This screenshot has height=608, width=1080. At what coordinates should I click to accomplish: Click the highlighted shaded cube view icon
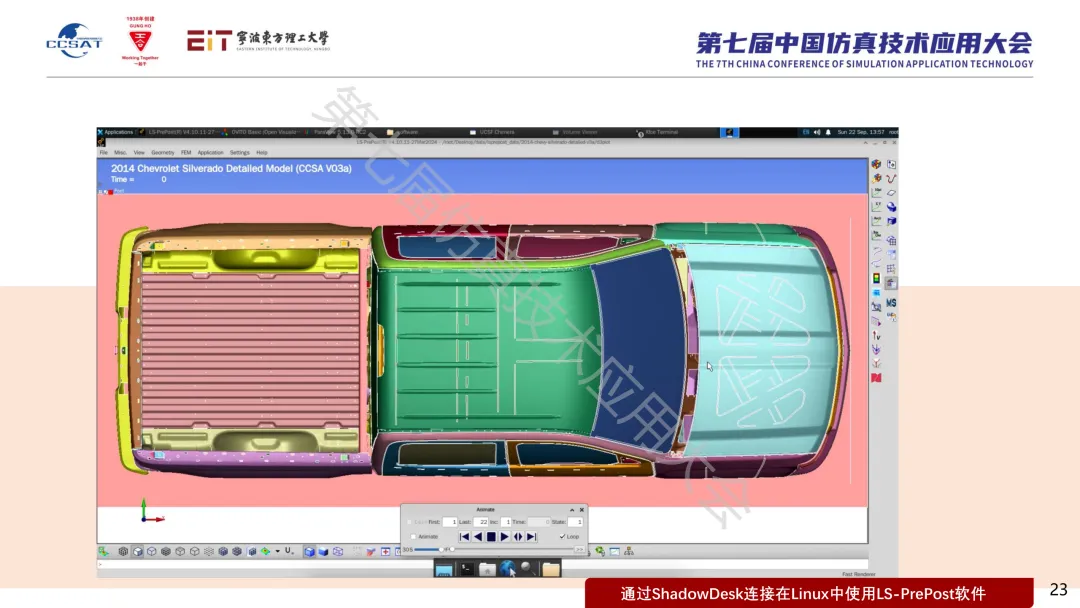tap(137, 552)
